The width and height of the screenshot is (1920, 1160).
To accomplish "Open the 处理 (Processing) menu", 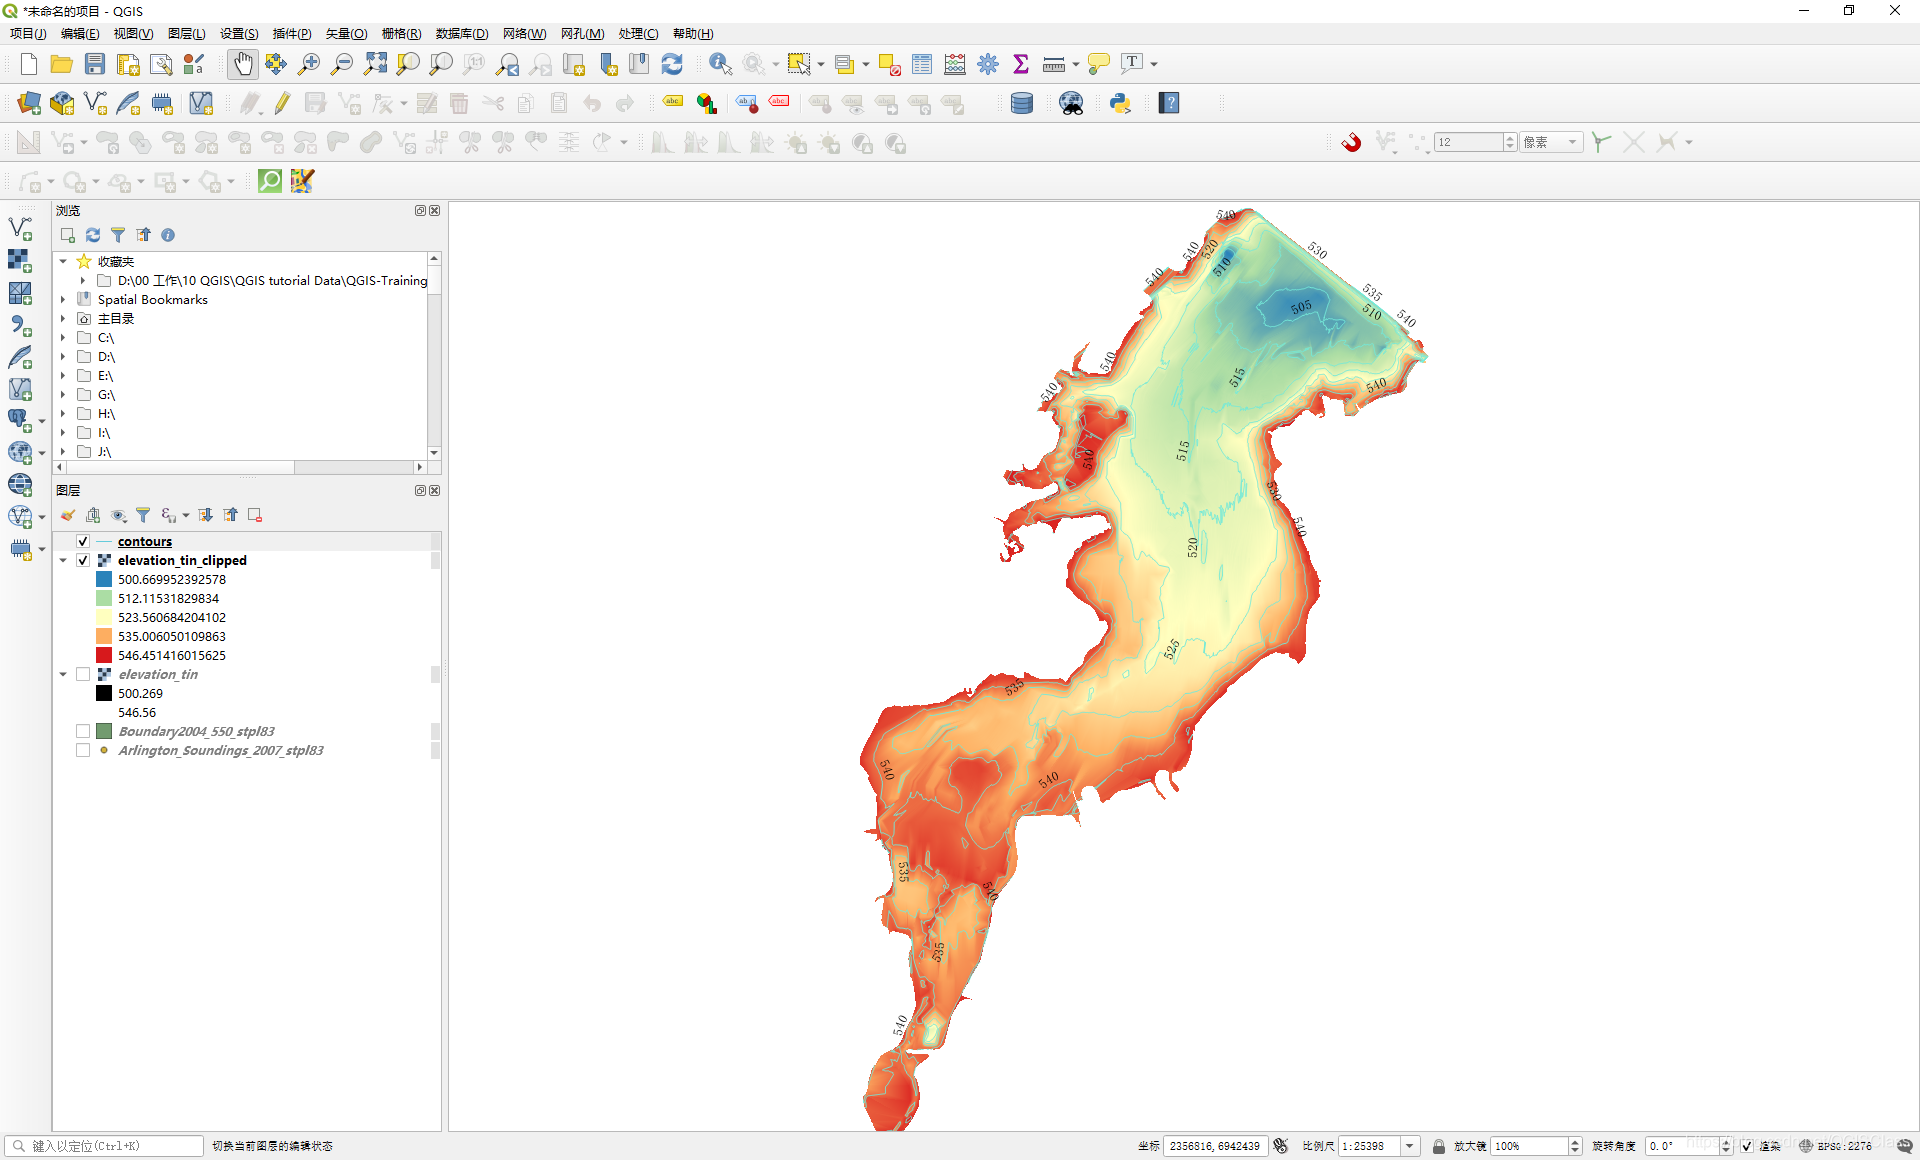I will coord(638,33).
